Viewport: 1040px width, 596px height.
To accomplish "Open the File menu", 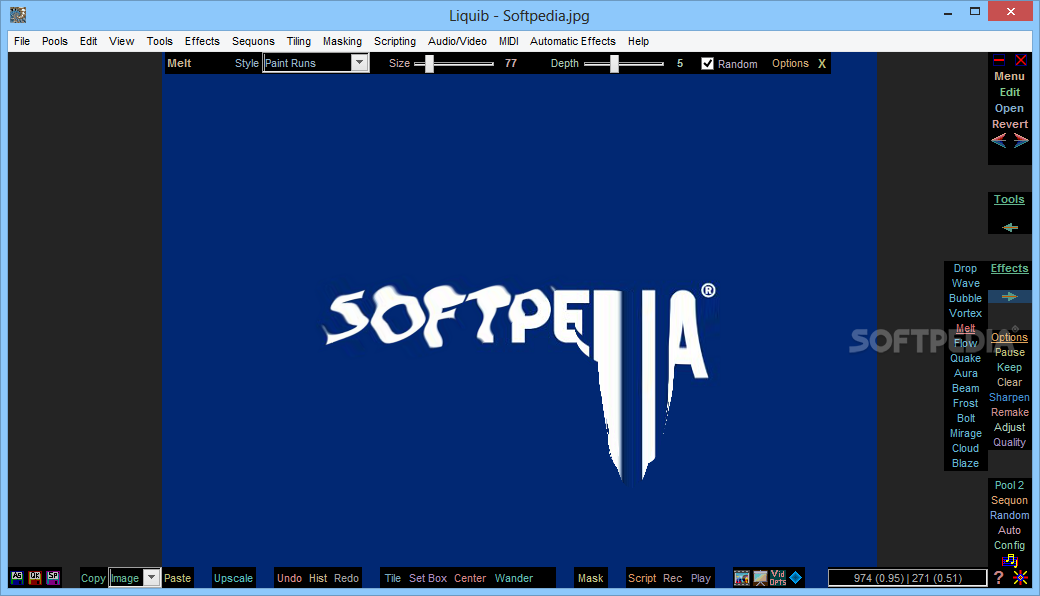I will [22, 41].
